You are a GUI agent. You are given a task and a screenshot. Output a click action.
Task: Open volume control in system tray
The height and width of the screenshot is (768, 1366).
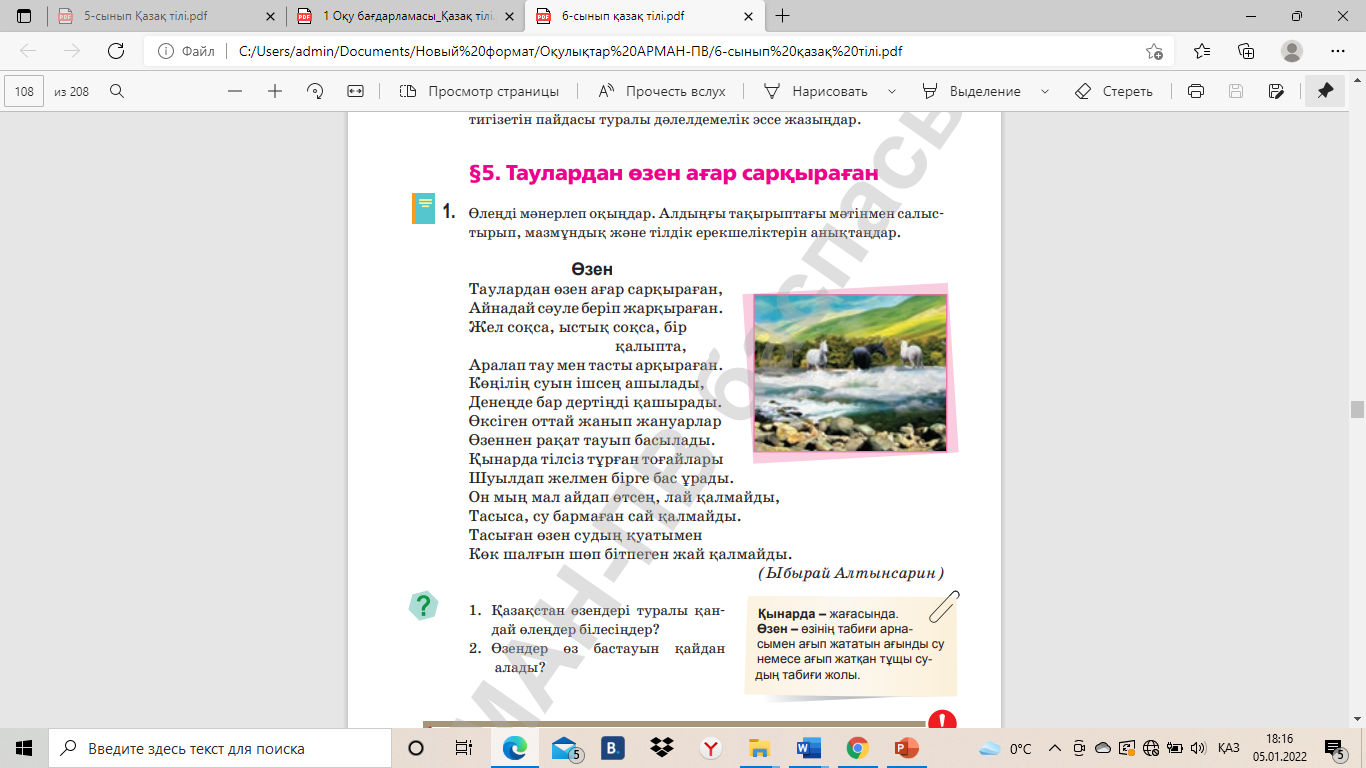pyautogui.click(x=1196, y=748)
